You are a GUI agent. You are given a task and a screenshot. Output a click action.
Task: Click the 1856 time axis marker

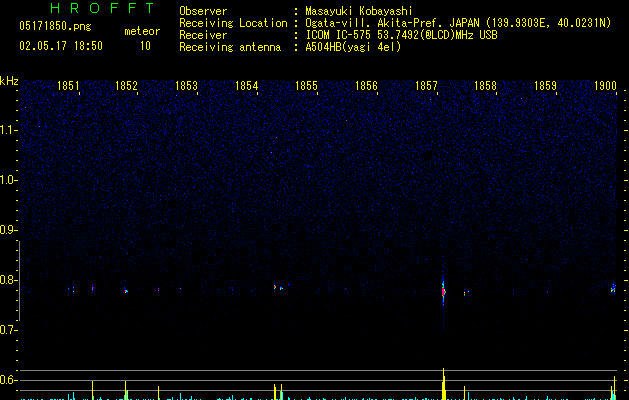coord(366,86)
